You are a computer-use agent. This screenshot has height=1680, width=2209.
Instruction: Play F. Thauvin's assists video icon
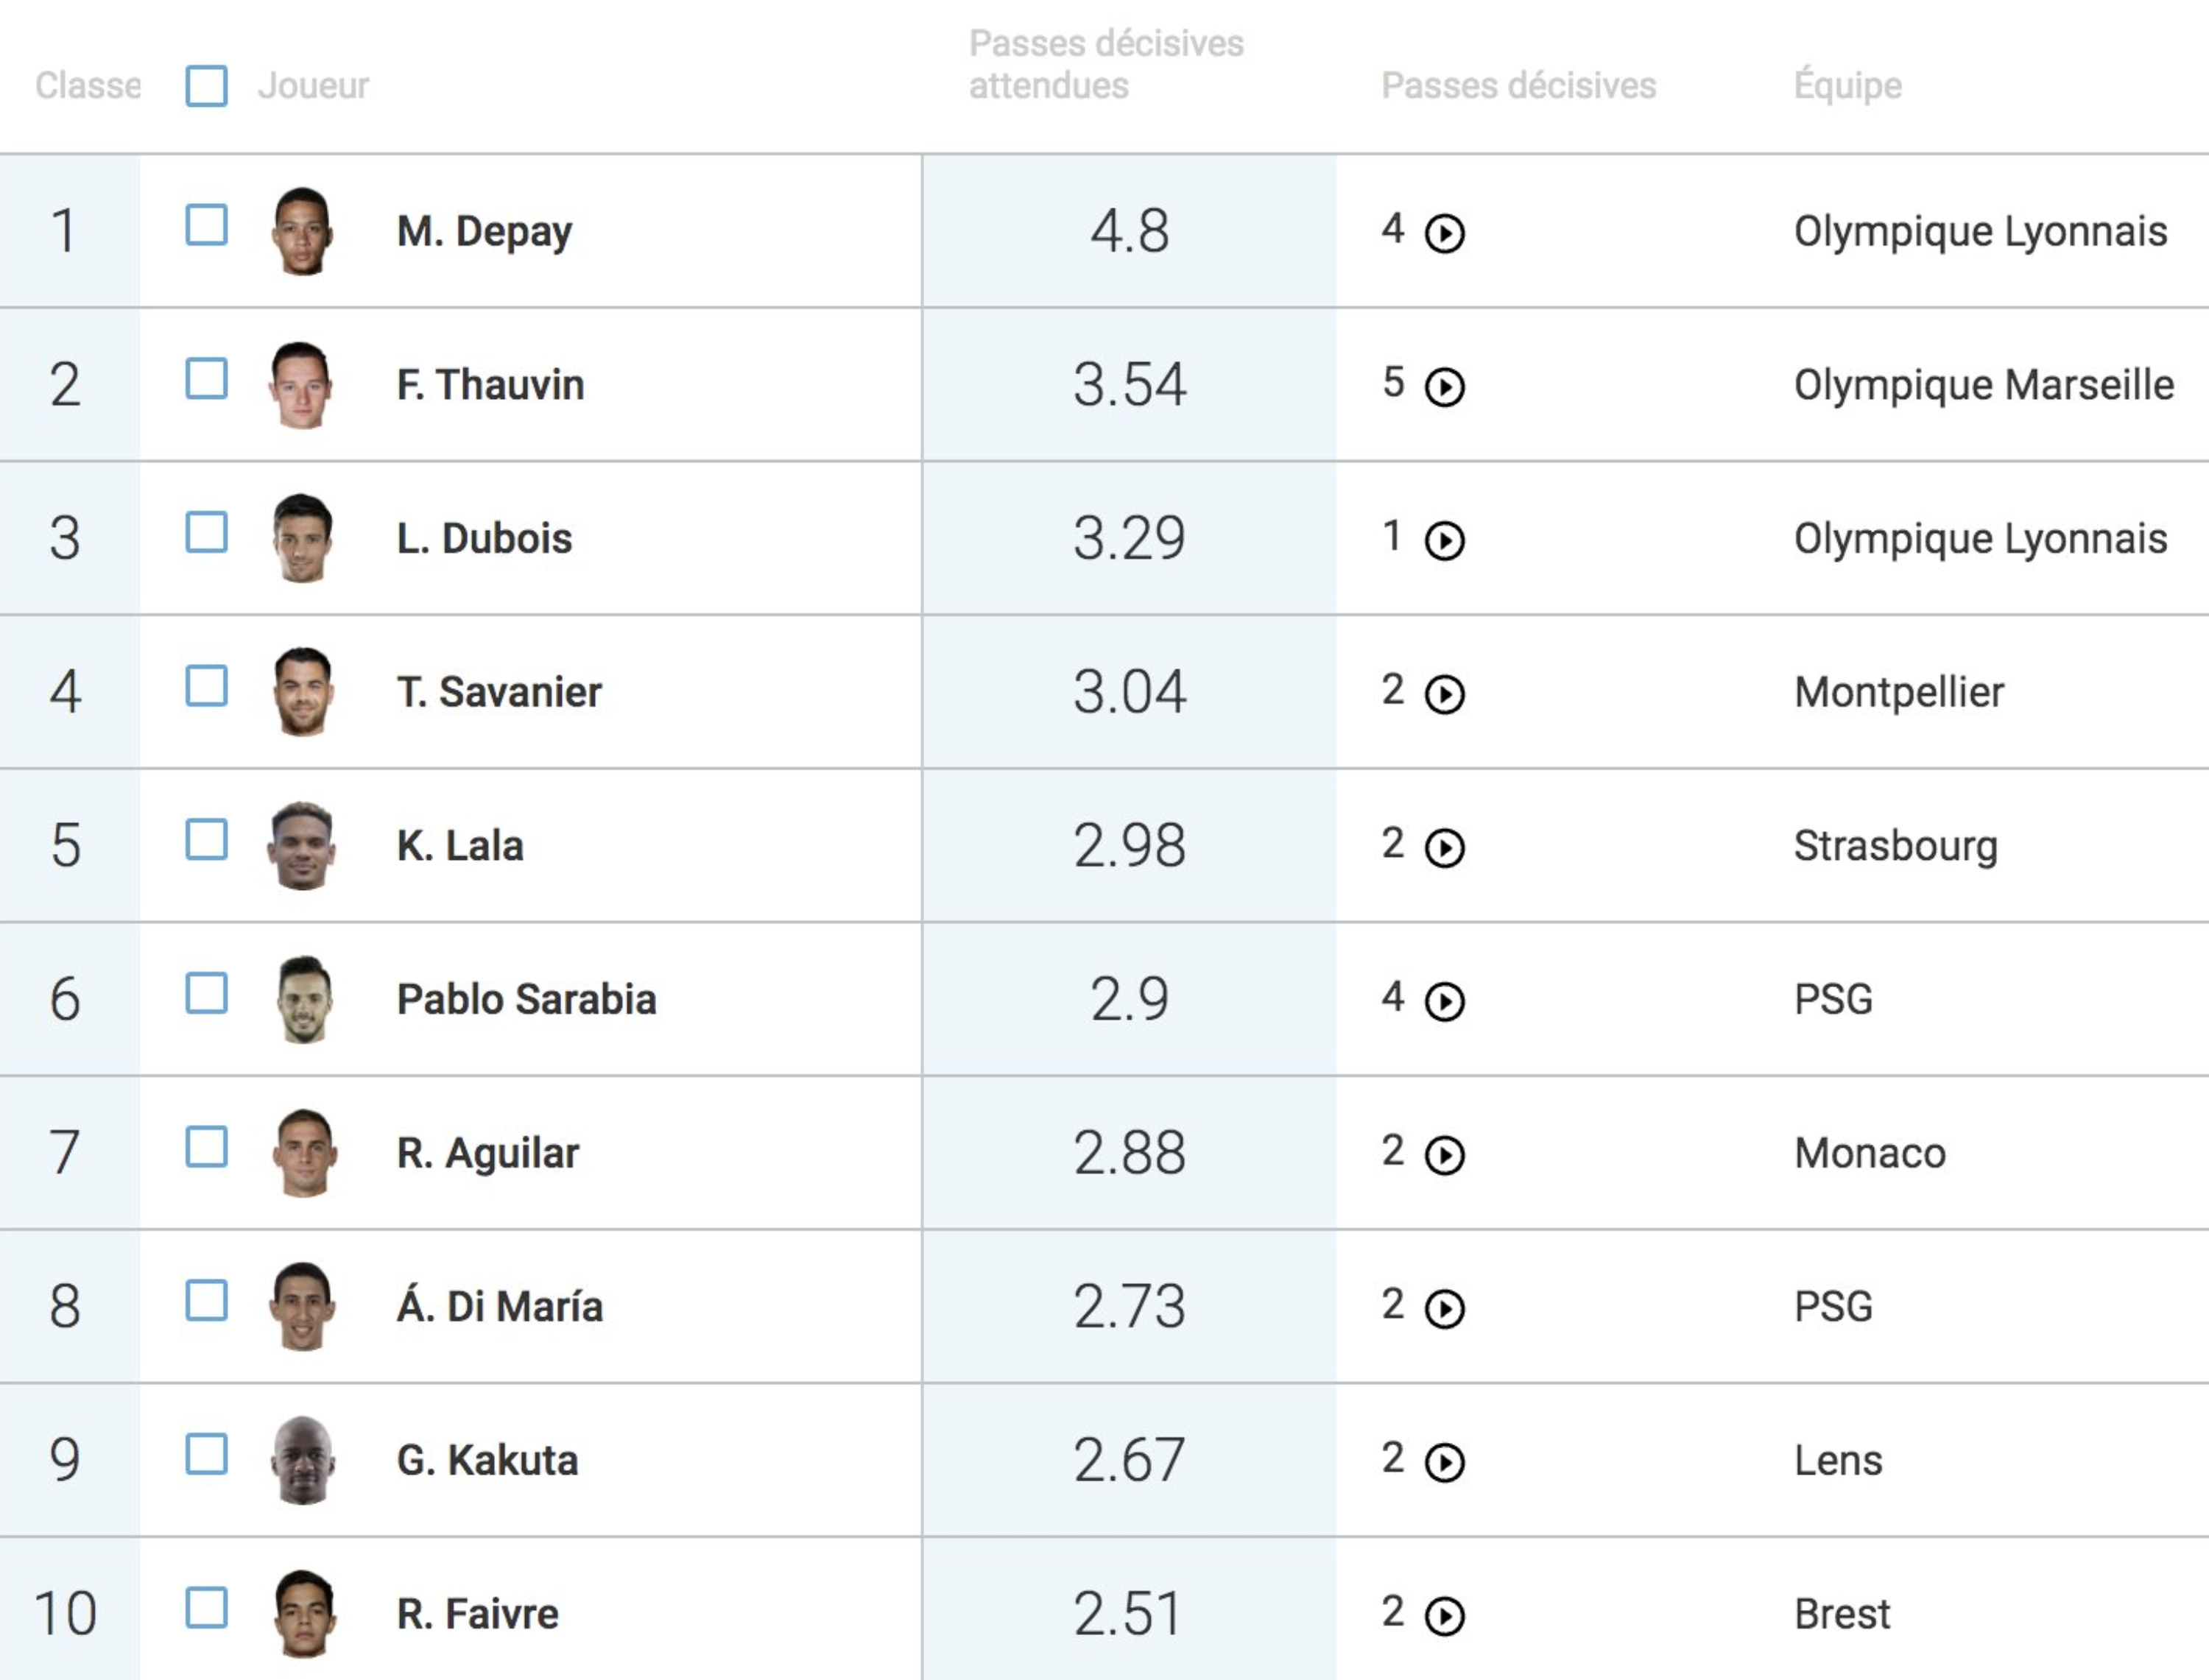point(1444,387)
